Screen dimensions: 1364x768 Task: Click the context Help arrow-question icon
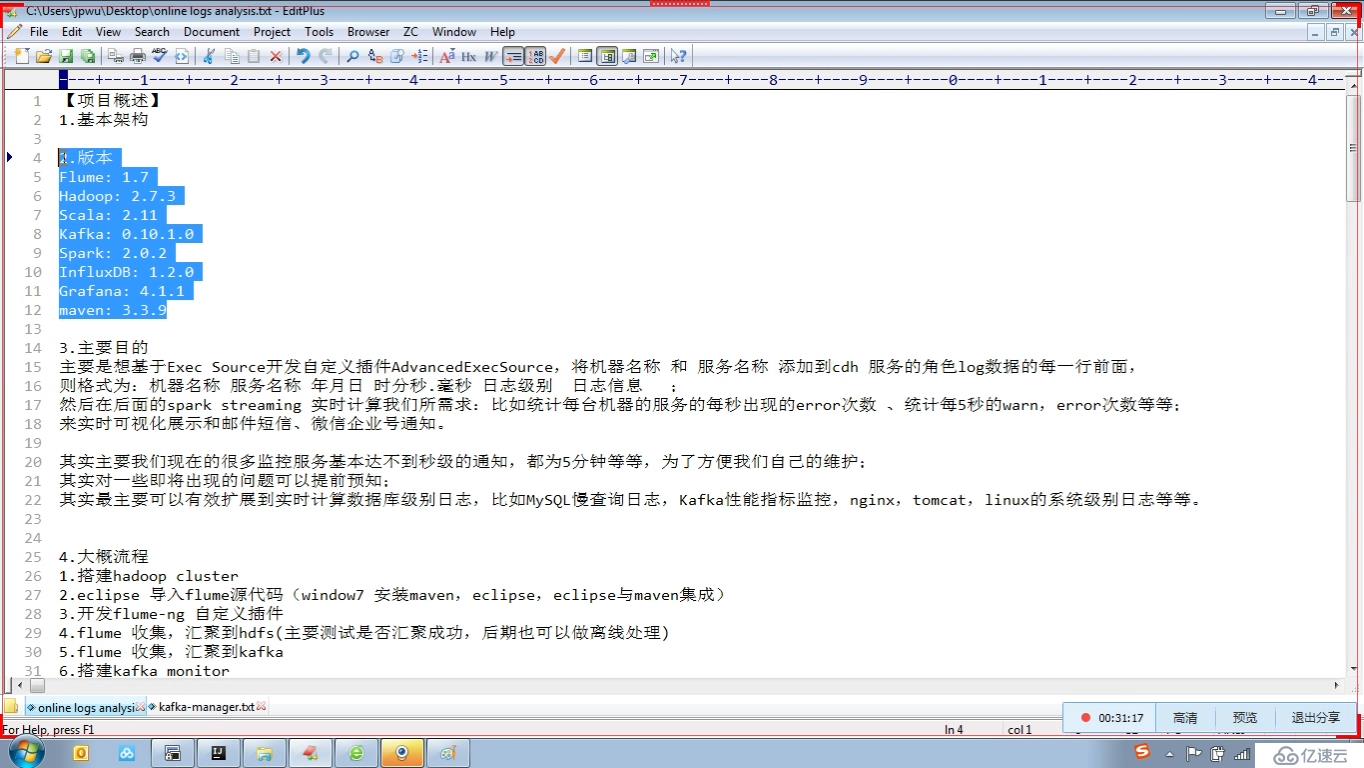click(x=678, y=56)
